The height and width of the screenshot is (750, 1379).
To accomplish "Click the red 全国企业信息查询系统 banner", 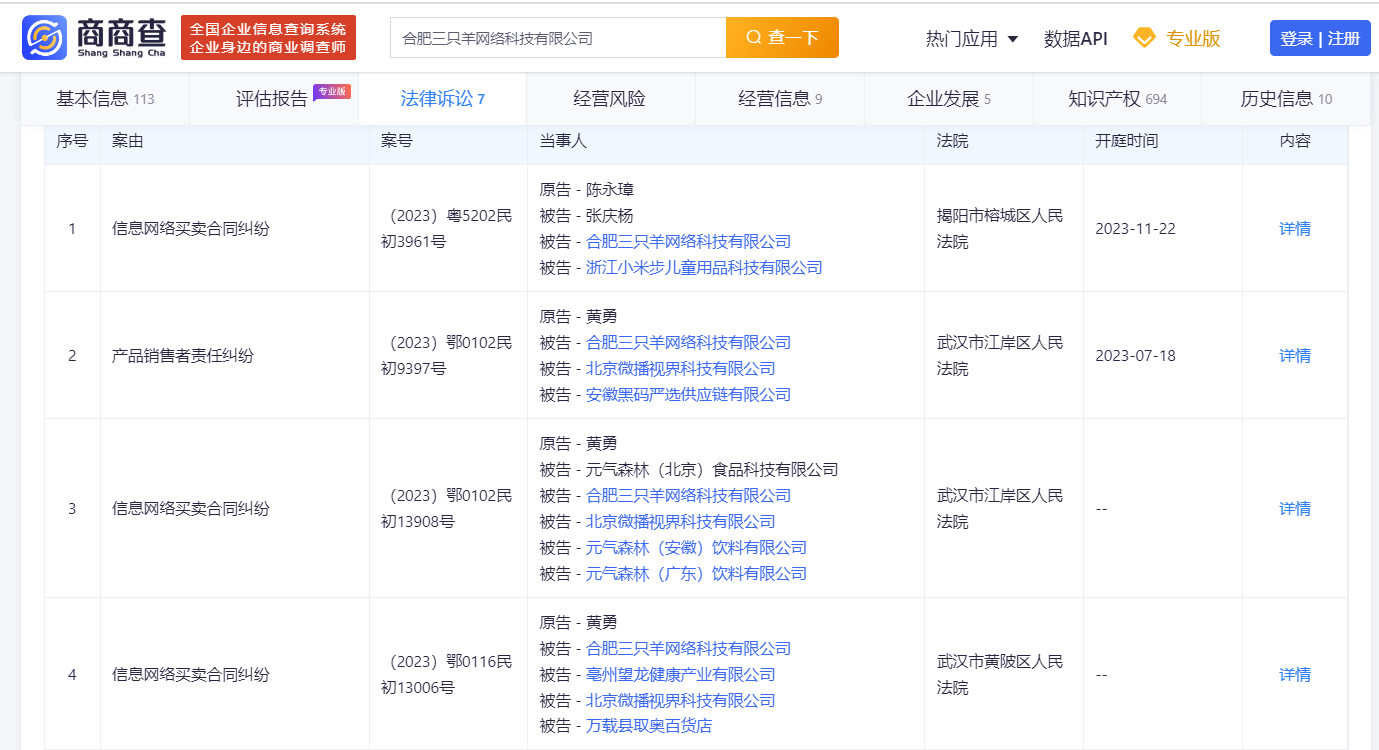I will pyautogui.click(x=268, y=38).
